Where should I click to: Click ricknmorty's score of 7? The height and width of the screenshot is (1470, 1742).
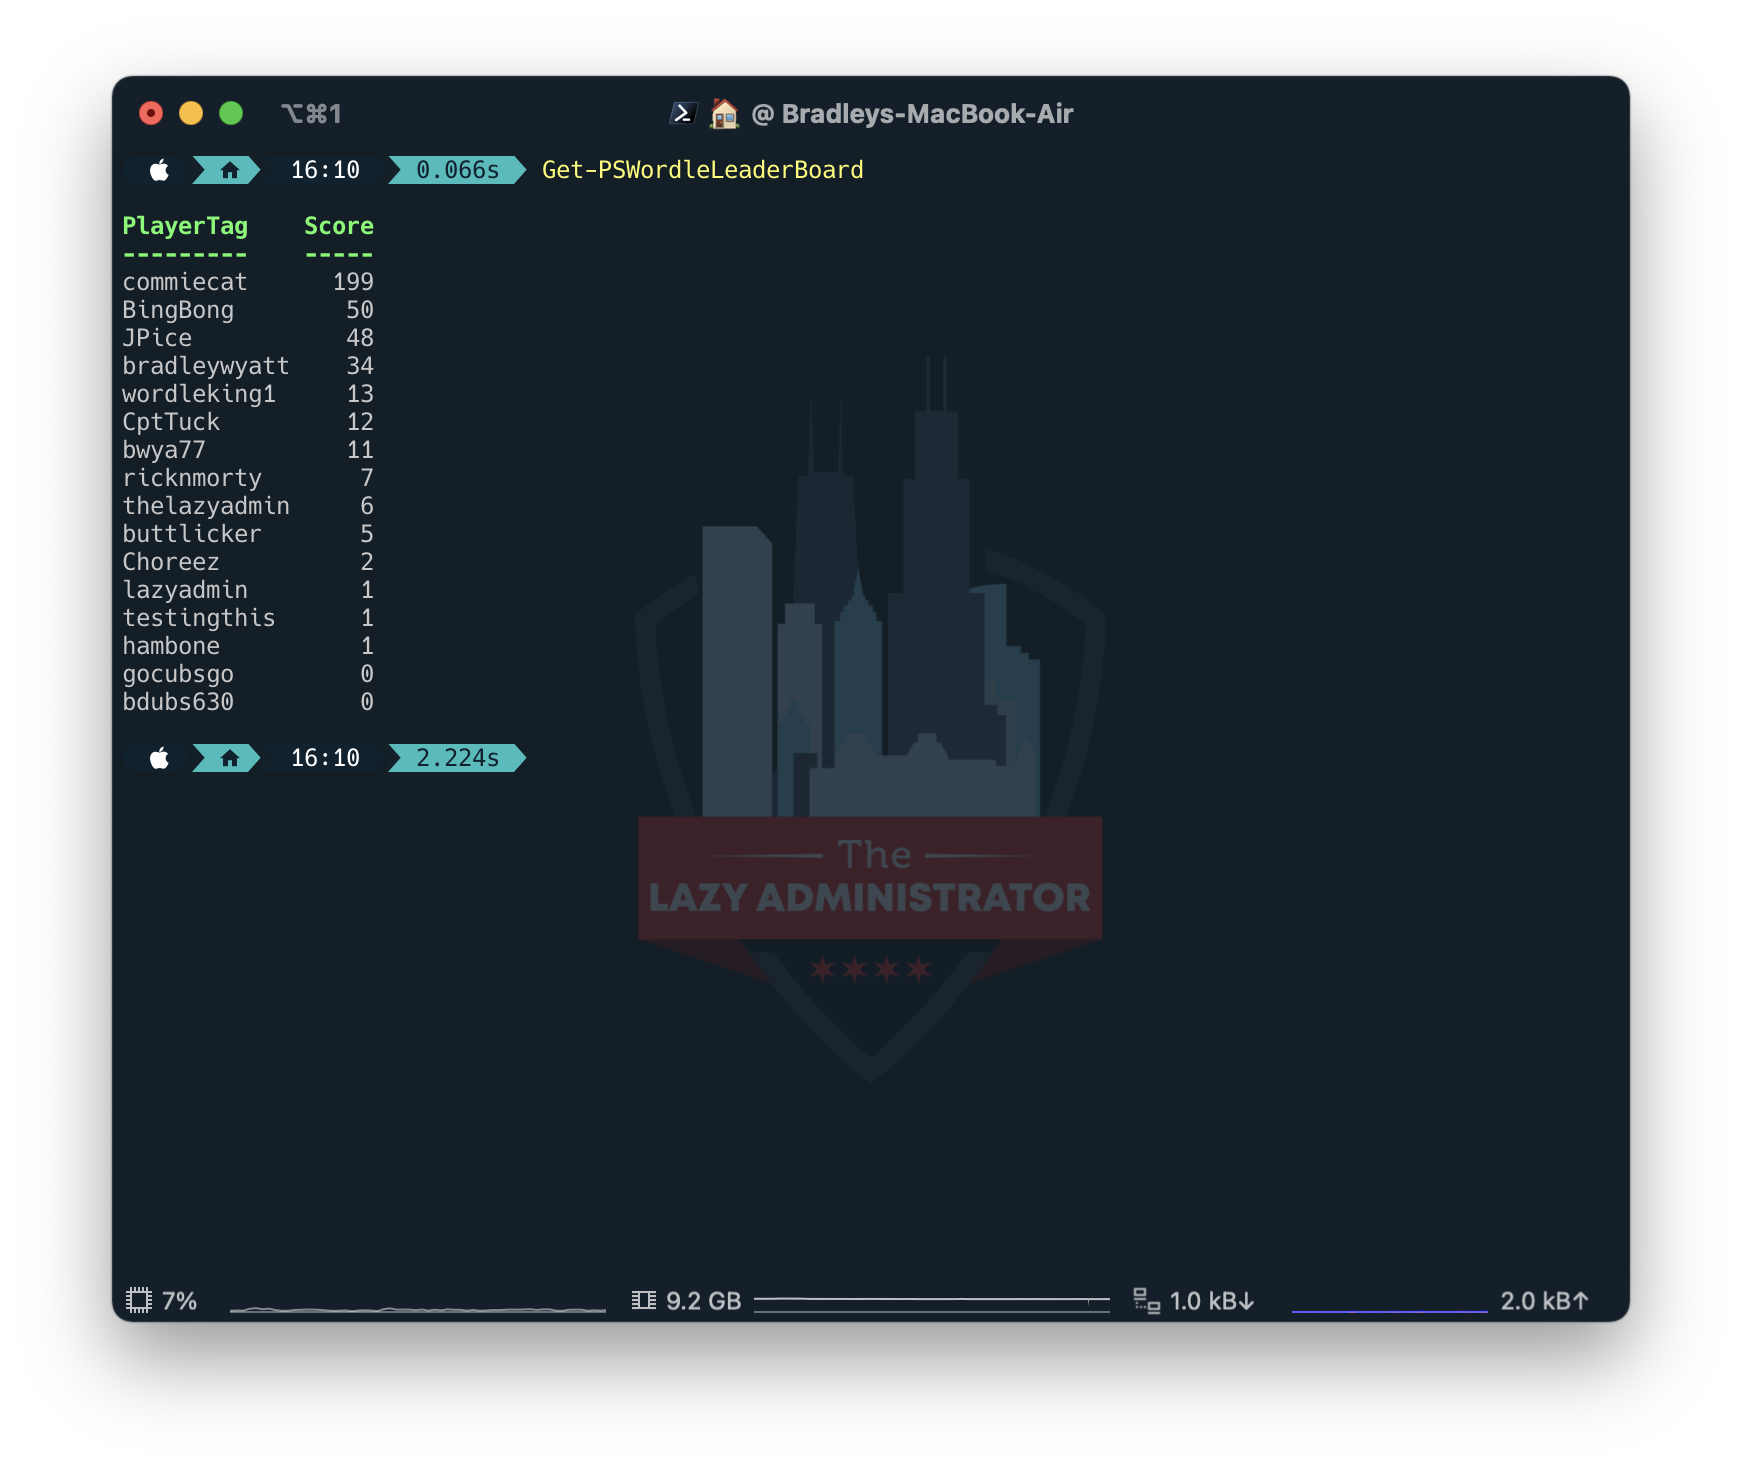pos(367,478)
